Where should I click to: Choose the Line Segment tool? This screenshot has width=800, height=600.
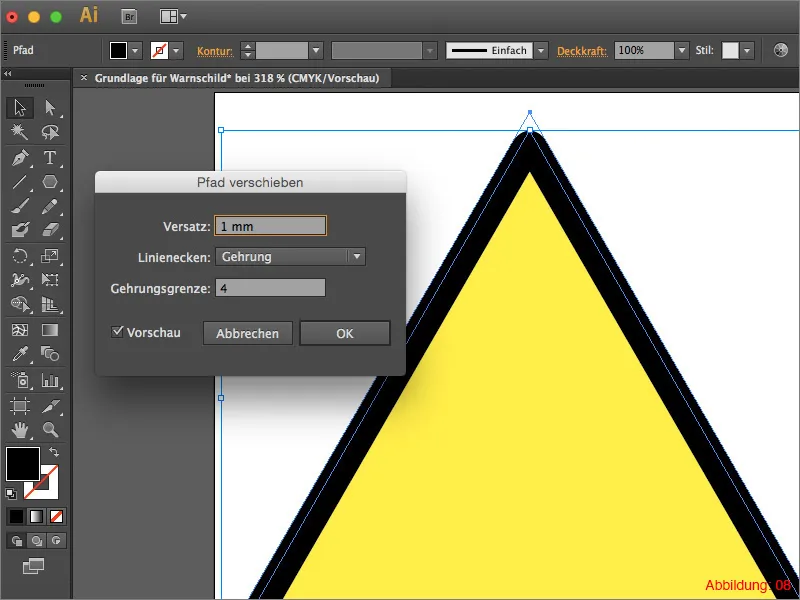[20, 182]
